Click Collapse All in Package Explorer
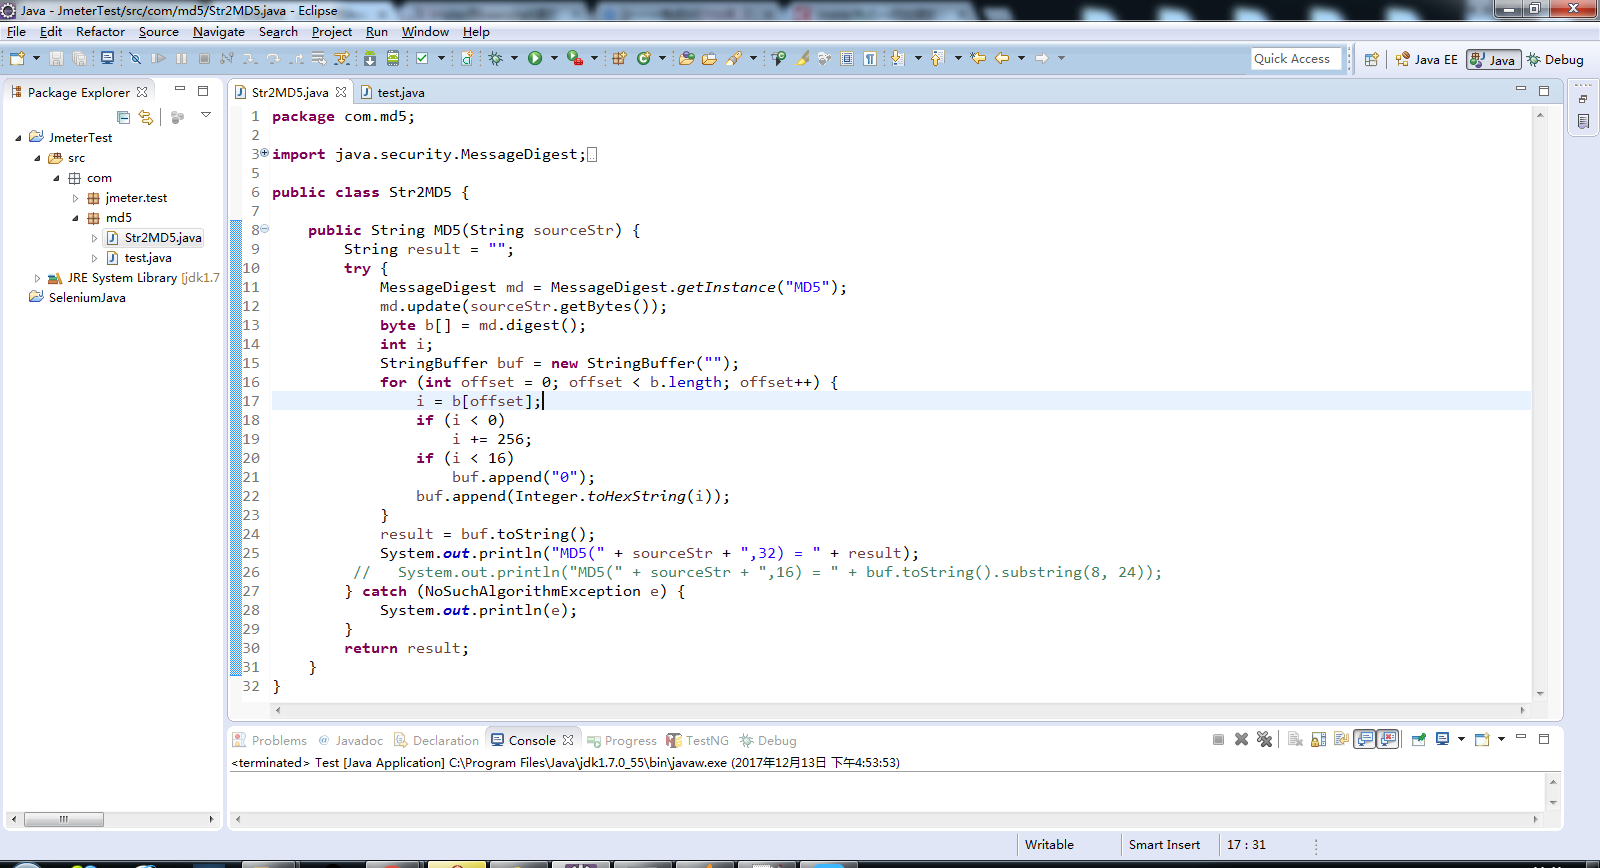Viewport: 1600px width, 868px height. (123, 117)
